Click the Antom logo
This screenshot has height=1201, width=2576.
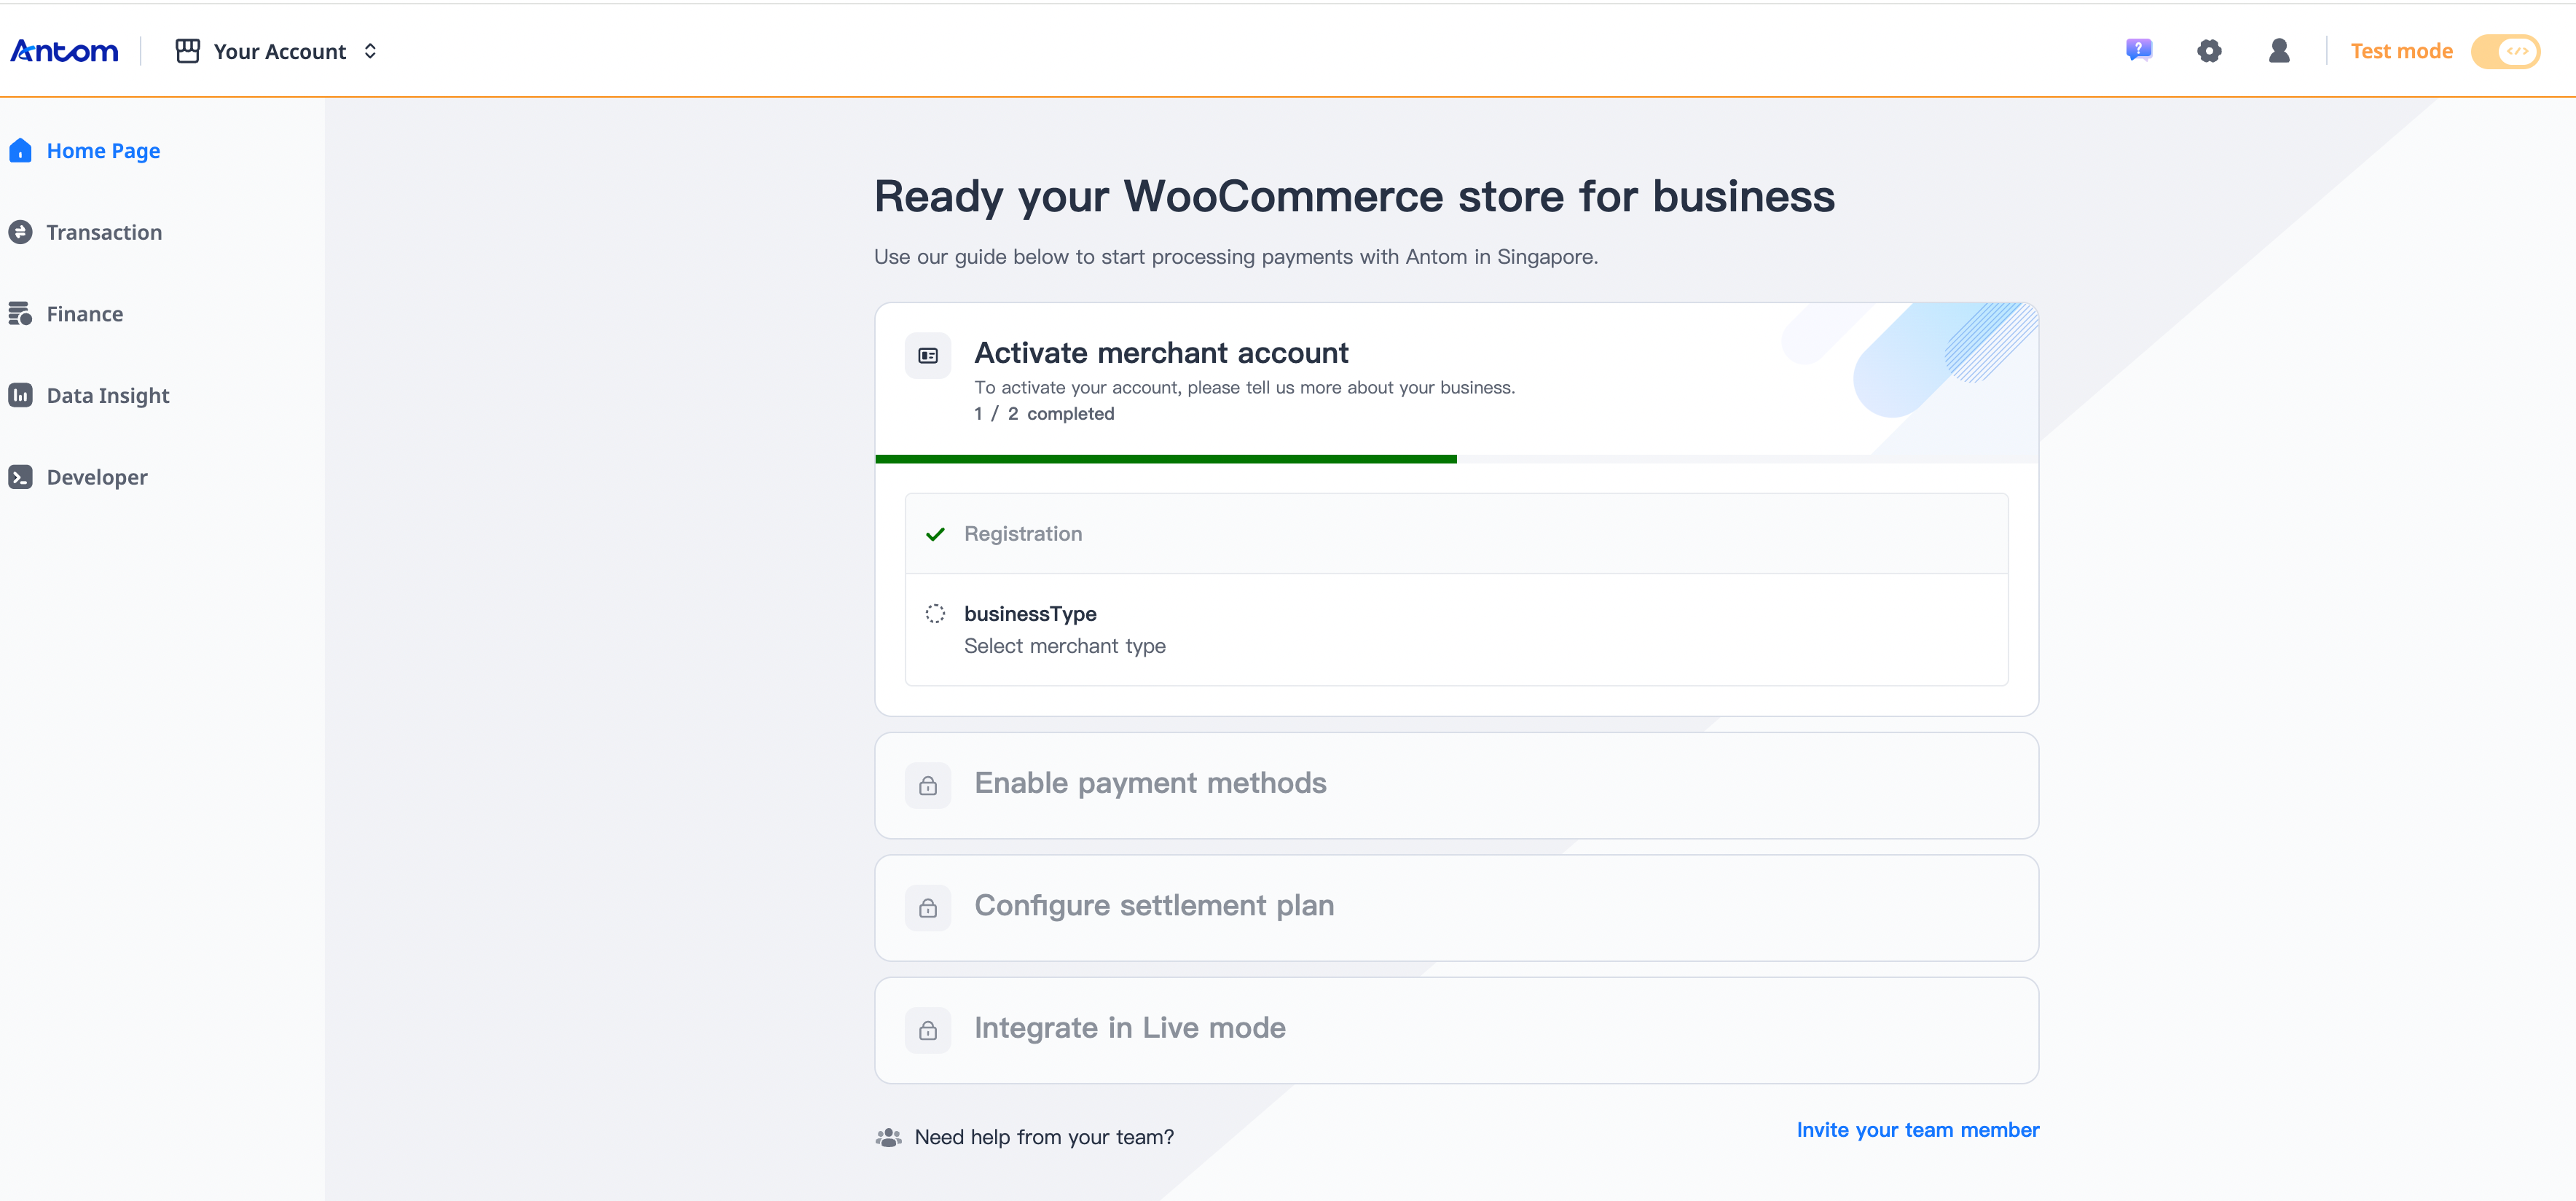click(x=64, y=51)
